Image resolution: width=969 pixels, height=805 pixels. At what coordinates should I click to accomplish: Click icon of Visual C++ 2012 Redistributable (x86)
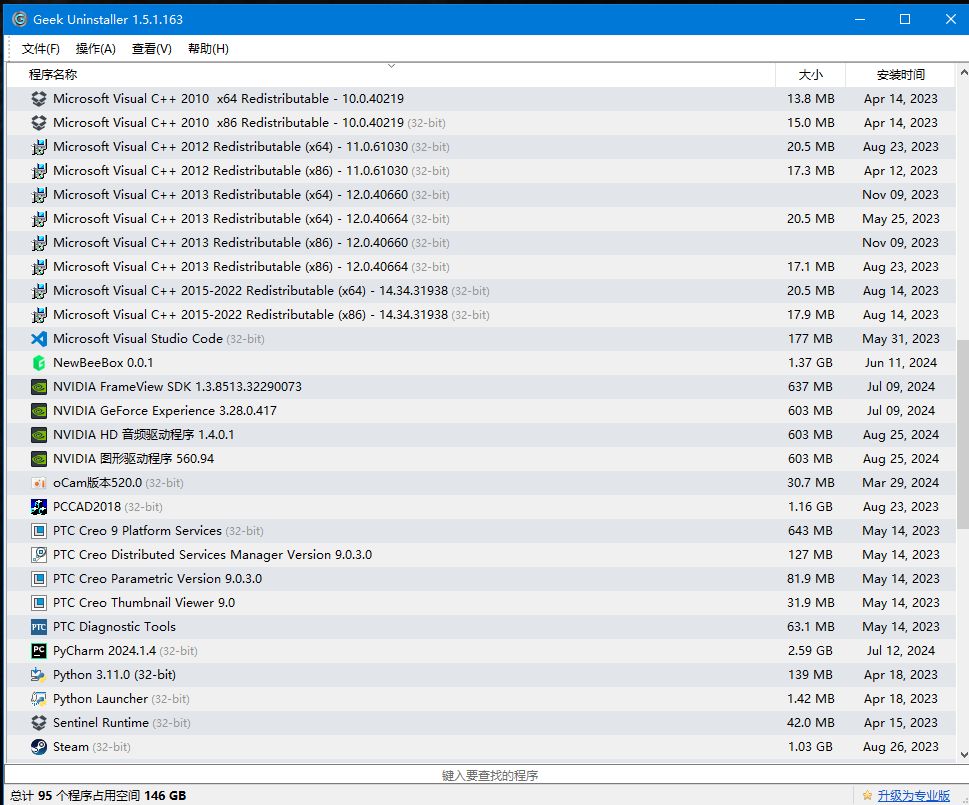click(x=39, y=171)
